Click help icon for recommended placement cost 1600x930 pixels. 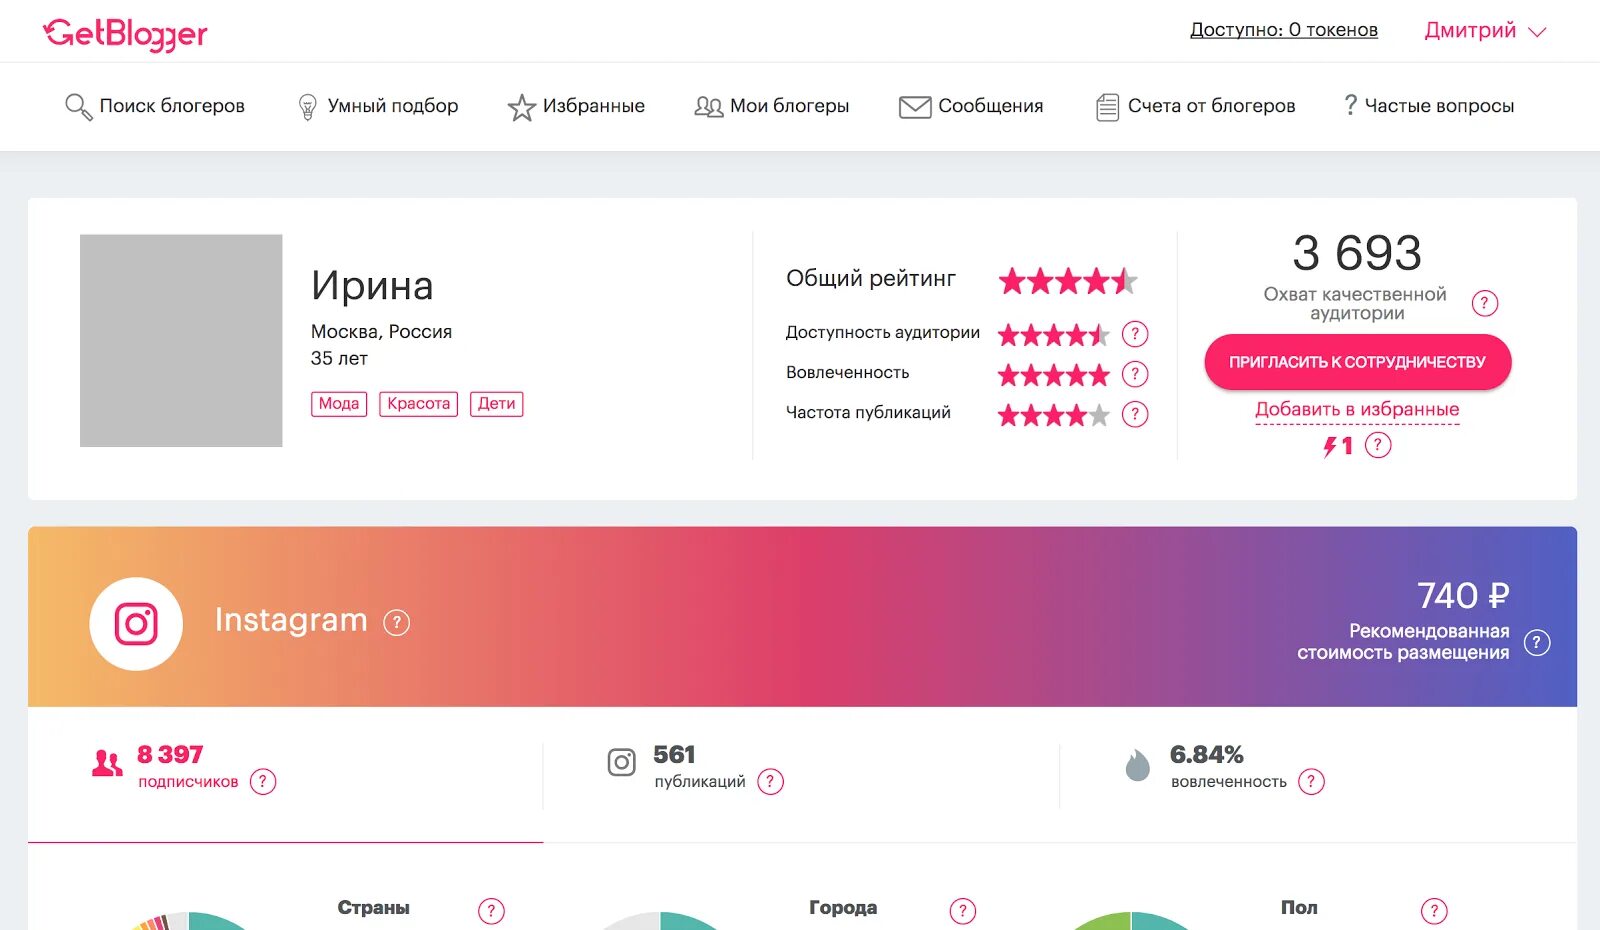(1537, 643)
